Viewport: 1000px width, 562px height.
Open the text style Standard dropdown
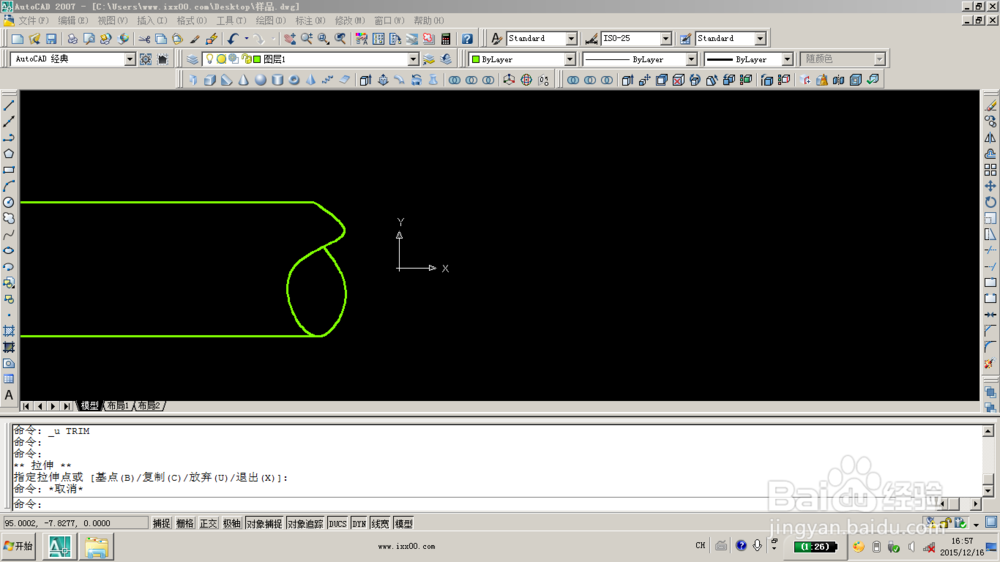(x=571, y=38)
